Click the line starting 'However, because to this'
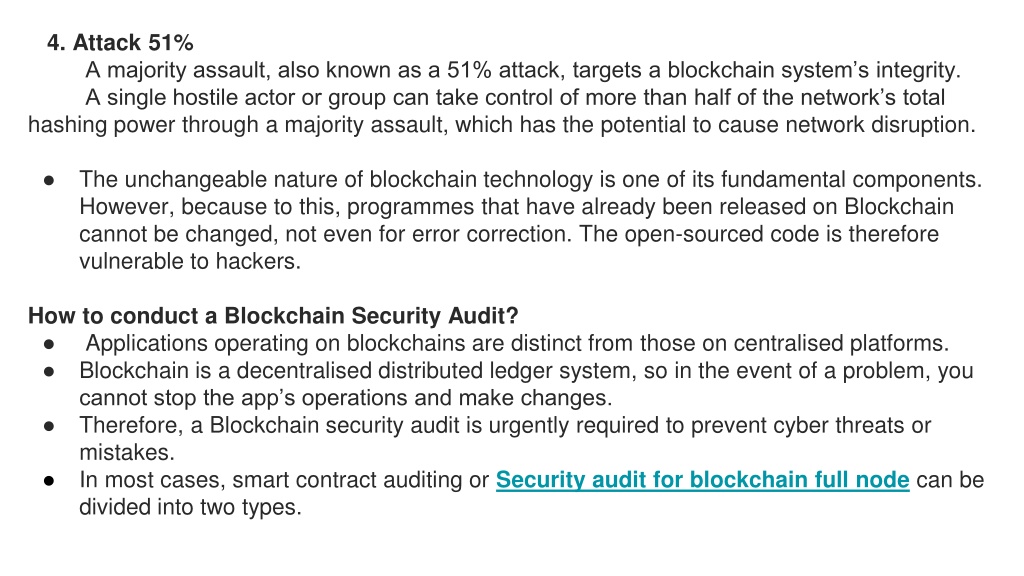Screen dimensions: 1024x576 click(x=517, y=207)
